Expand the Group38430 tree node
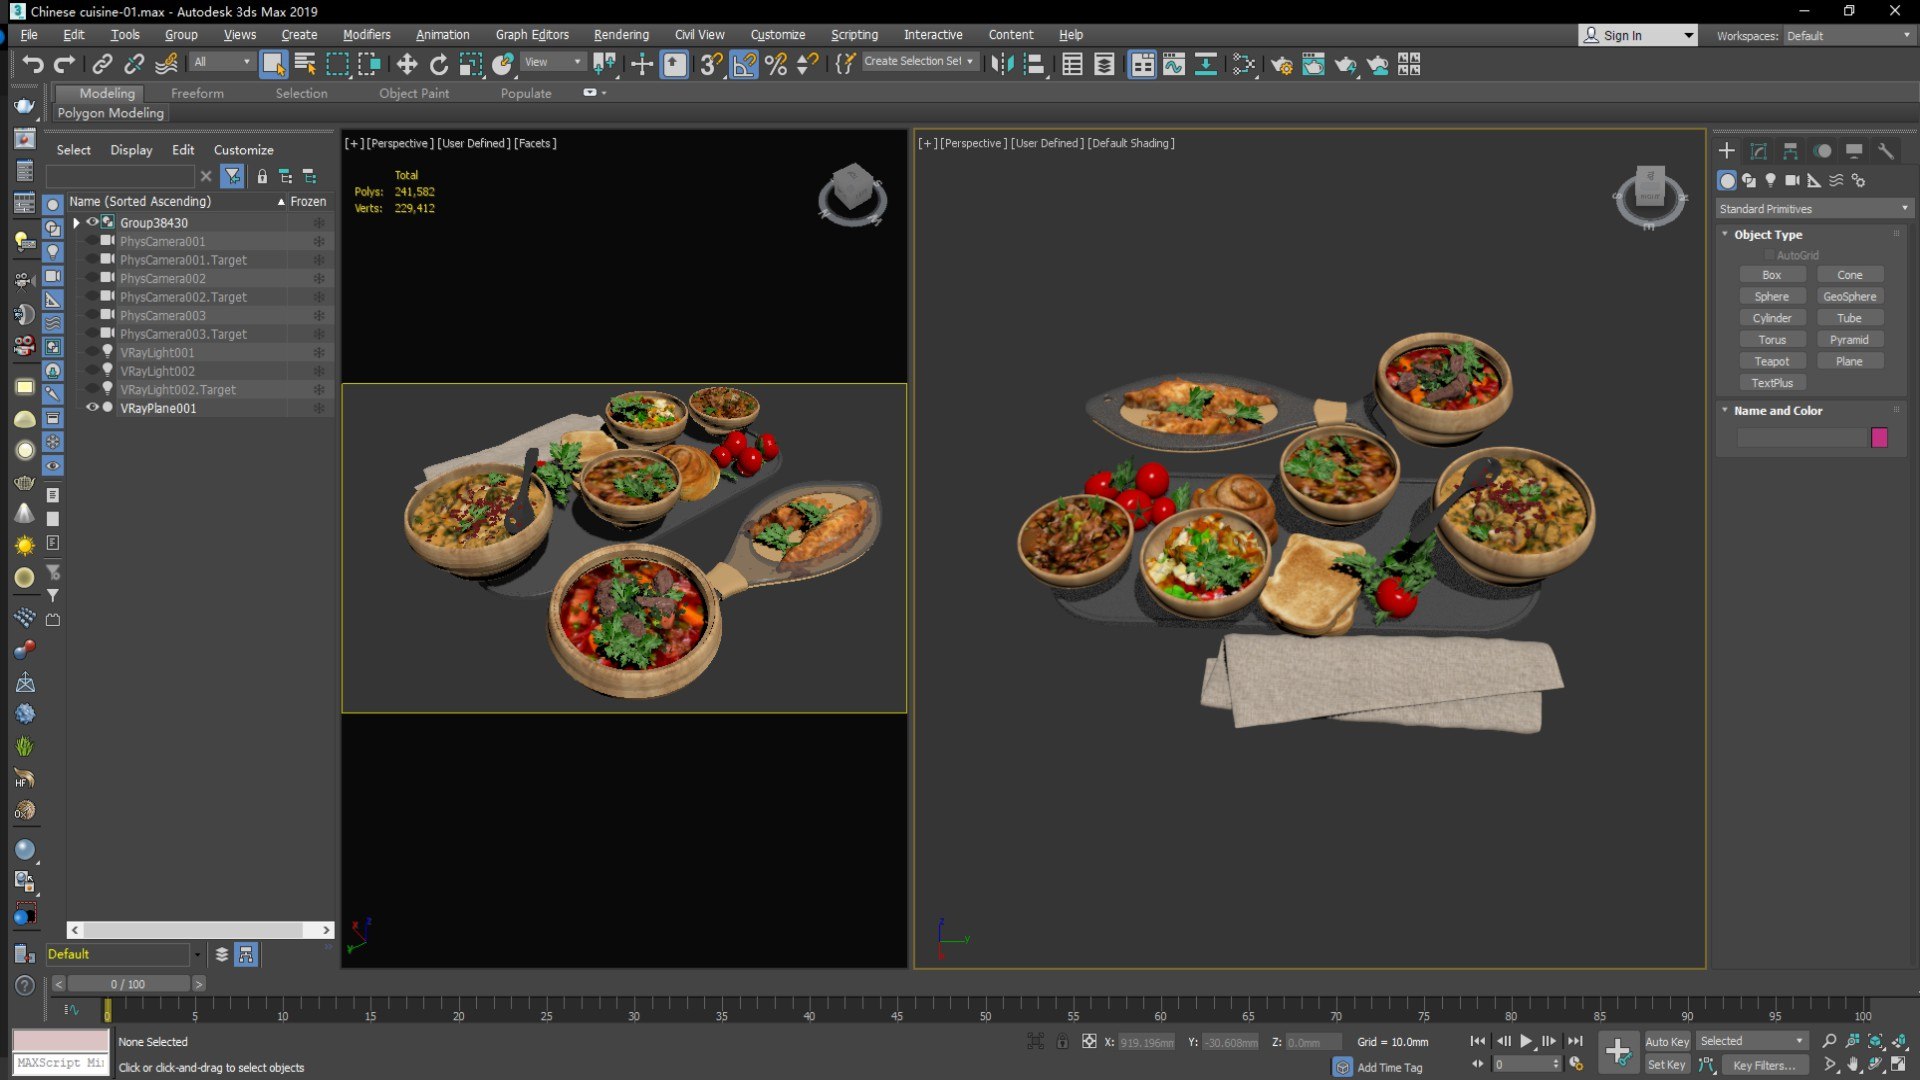 (x=76, y=222)
